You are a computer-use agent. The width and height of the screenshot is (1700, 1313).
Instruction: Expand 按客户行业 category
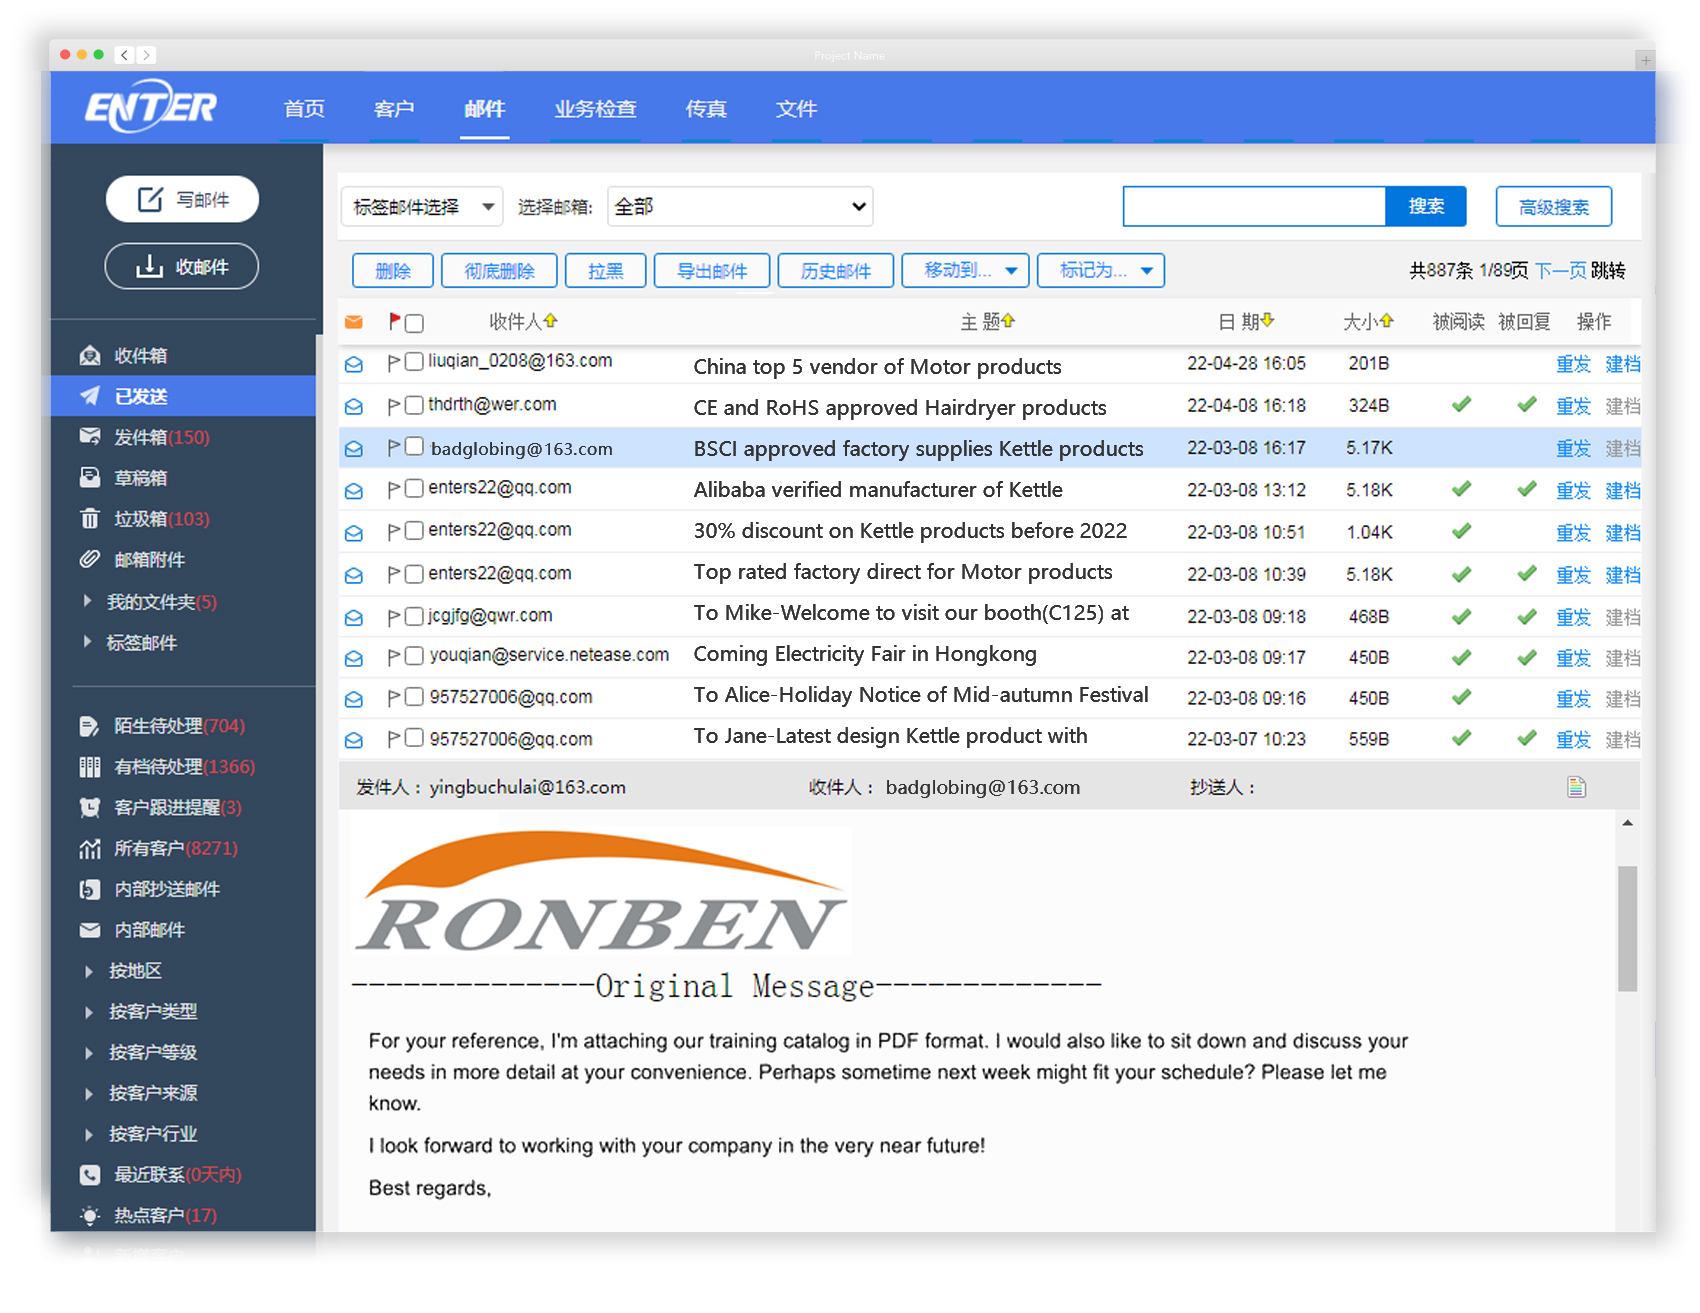pyautogui.click(x=88, y=1134)
